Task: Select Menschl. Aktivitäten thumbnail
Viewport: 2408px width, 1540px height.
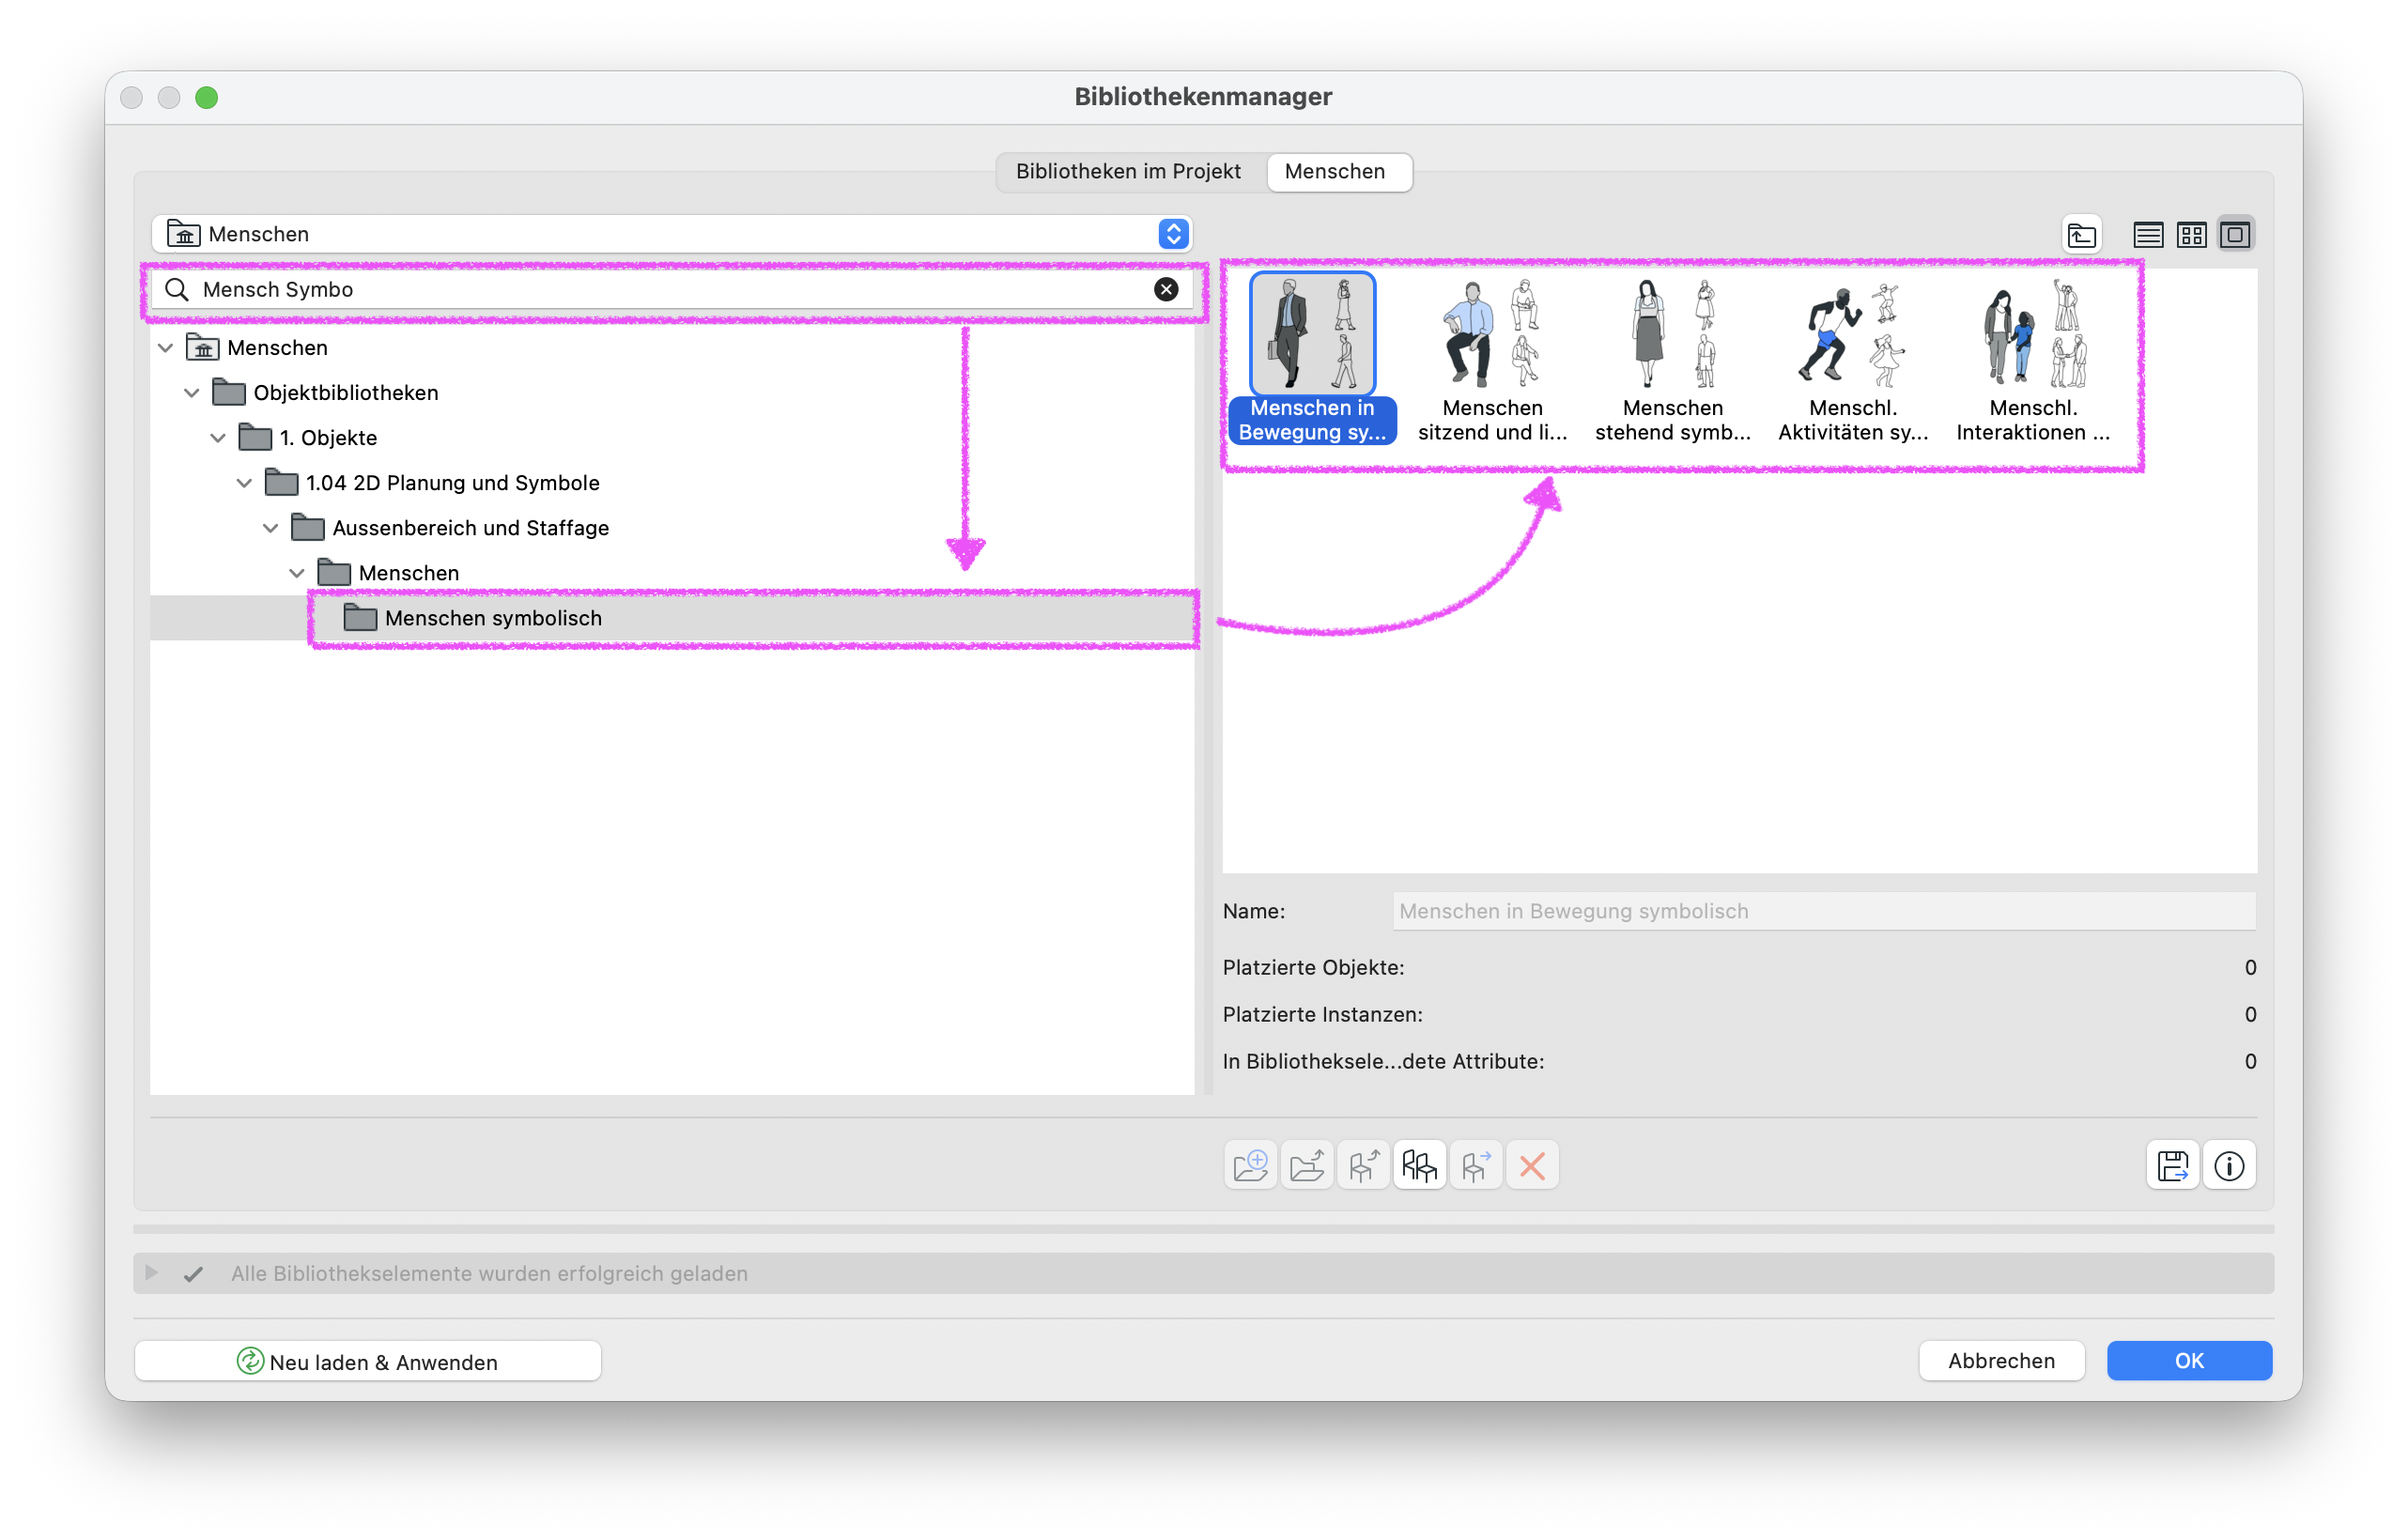Action: coord(1853,333)
